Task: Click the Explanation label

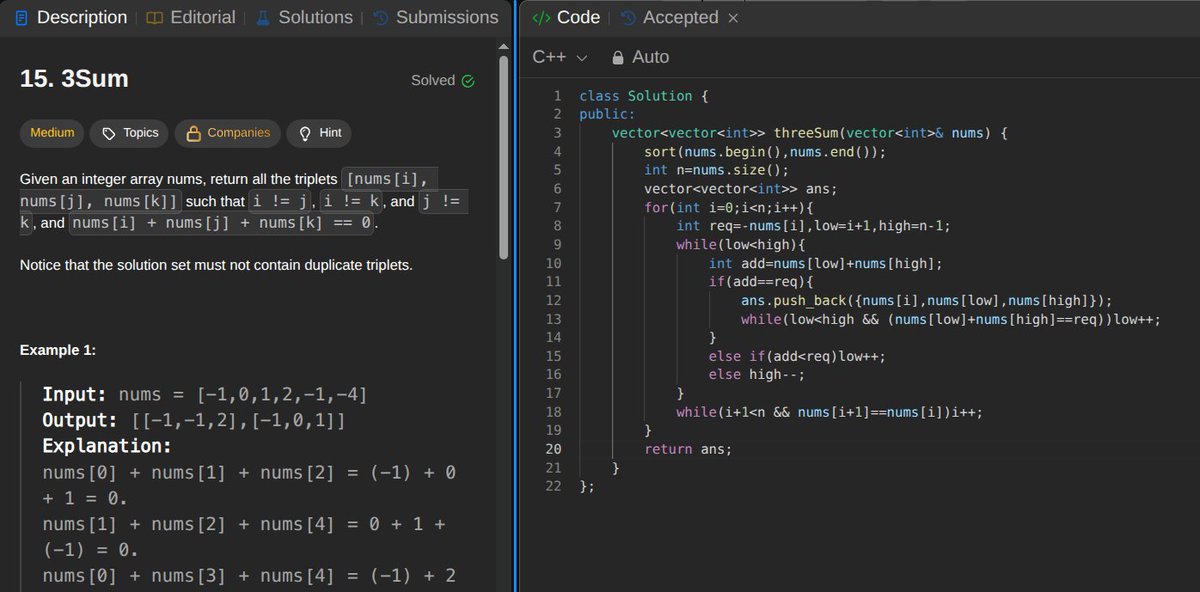Action: tap(107, 446)
